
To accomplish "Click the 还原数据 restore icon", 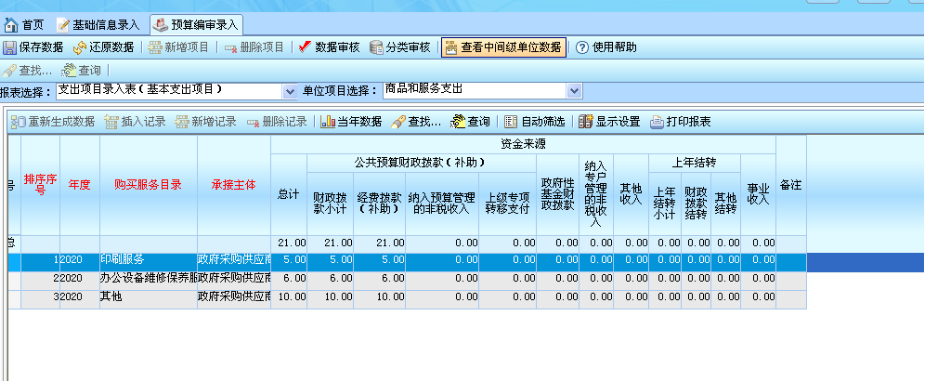I will pos(80,47).
